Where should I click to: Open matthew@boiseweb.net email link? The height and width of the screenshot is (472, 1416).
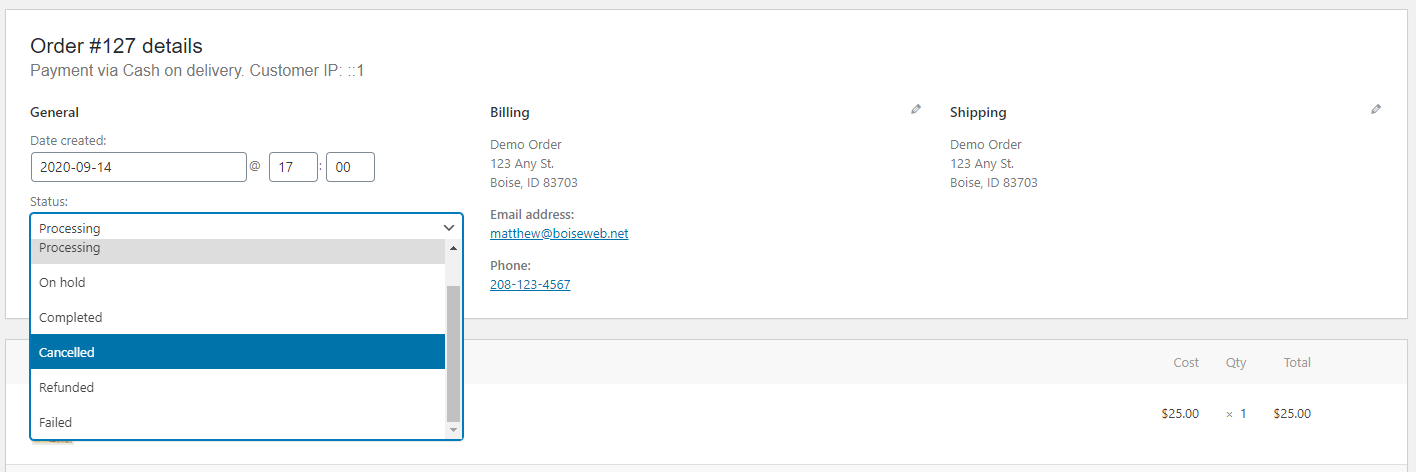pos(559,233)
